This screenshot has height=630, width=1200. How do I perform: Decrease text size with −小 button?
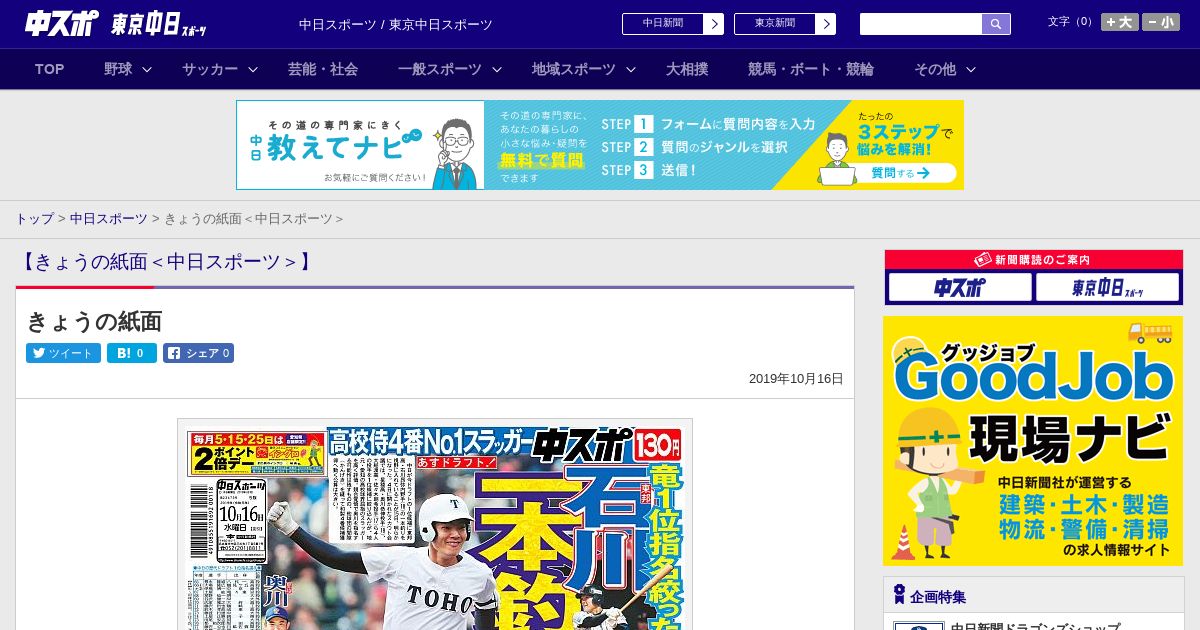click(1161, 22)
